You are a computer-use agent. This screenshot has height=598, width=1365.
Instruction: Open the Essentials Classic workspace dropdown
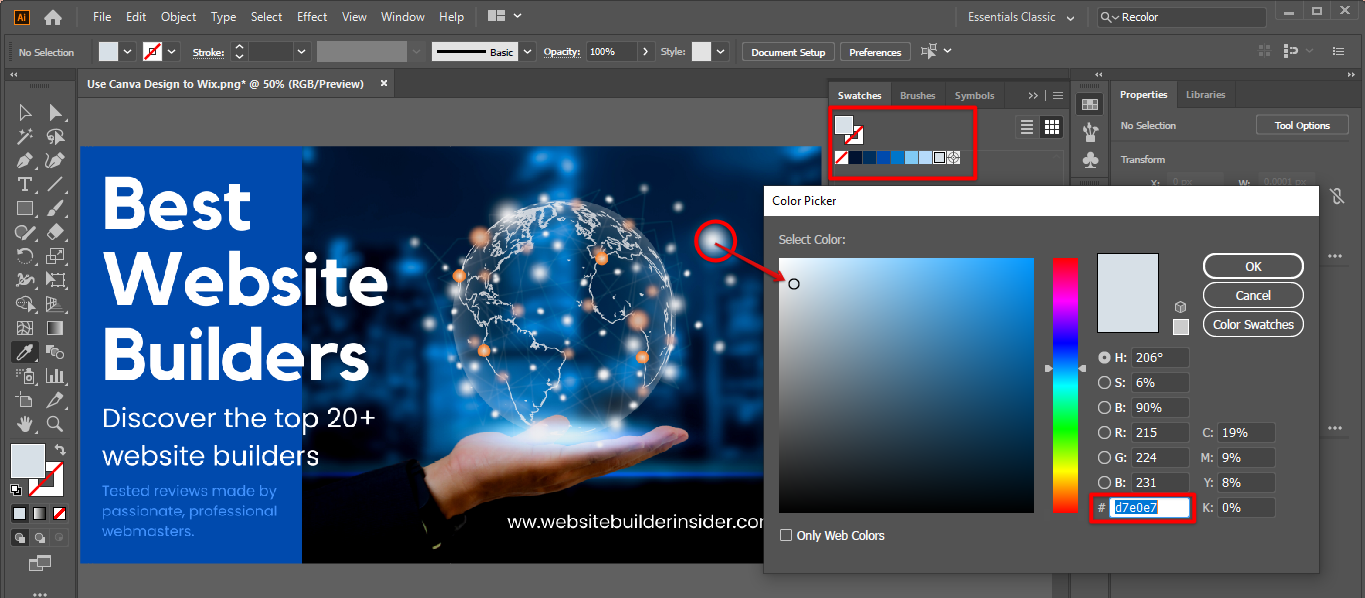point(1021,17)
